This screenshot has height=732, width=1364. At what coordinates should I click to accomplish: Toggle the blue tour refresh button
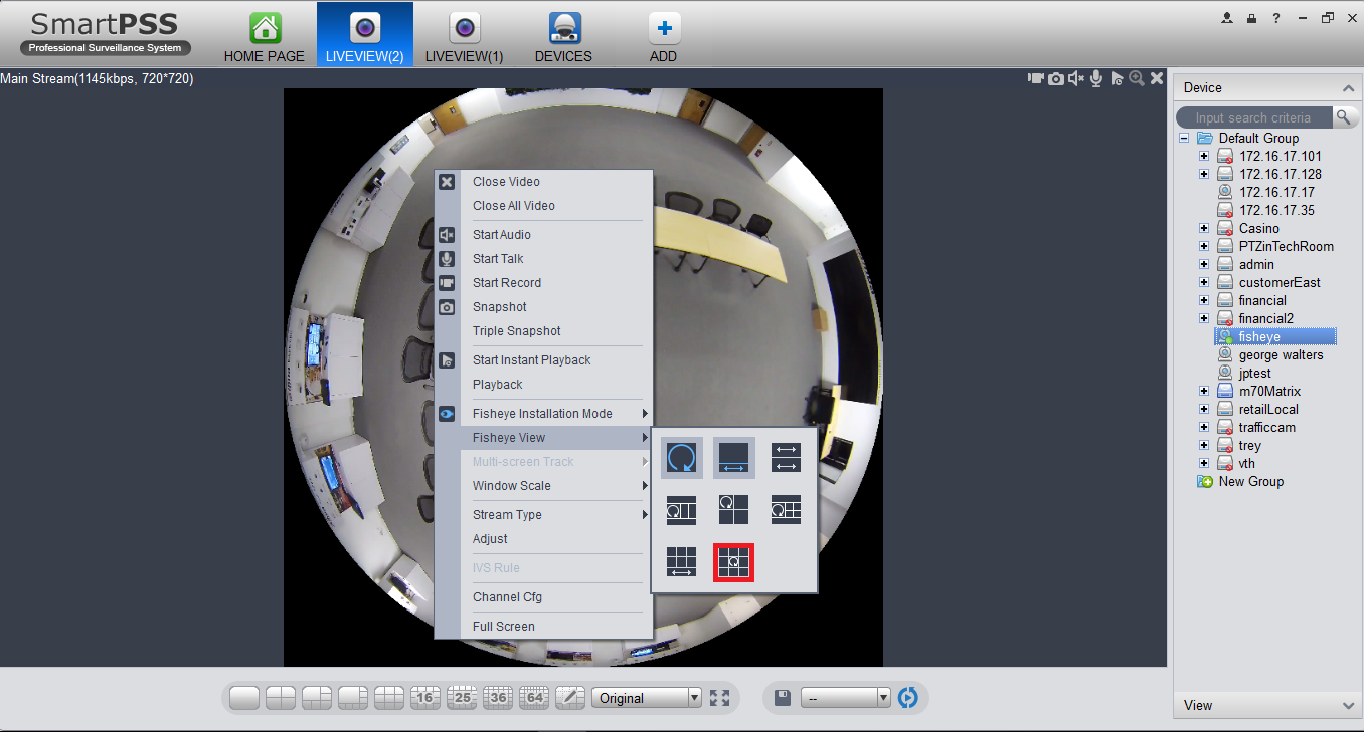[908, 698]
